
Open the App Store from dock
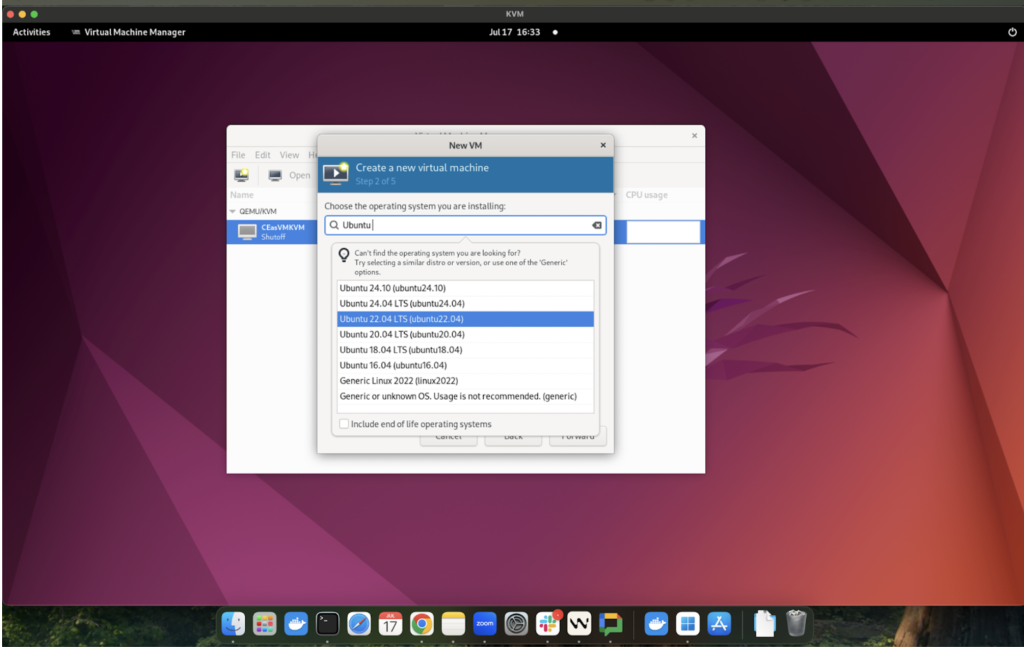click(718, 623)
